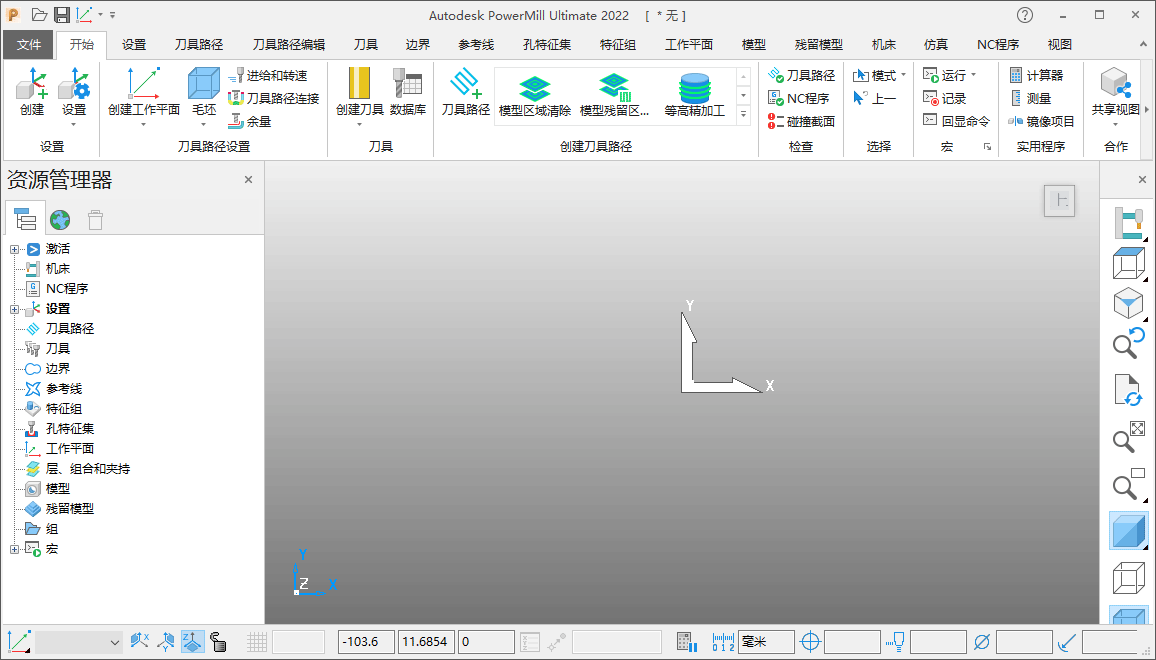Open 碰撞截面 collision section check
The width and height of the screenshot is (1156, 660).
801,121
